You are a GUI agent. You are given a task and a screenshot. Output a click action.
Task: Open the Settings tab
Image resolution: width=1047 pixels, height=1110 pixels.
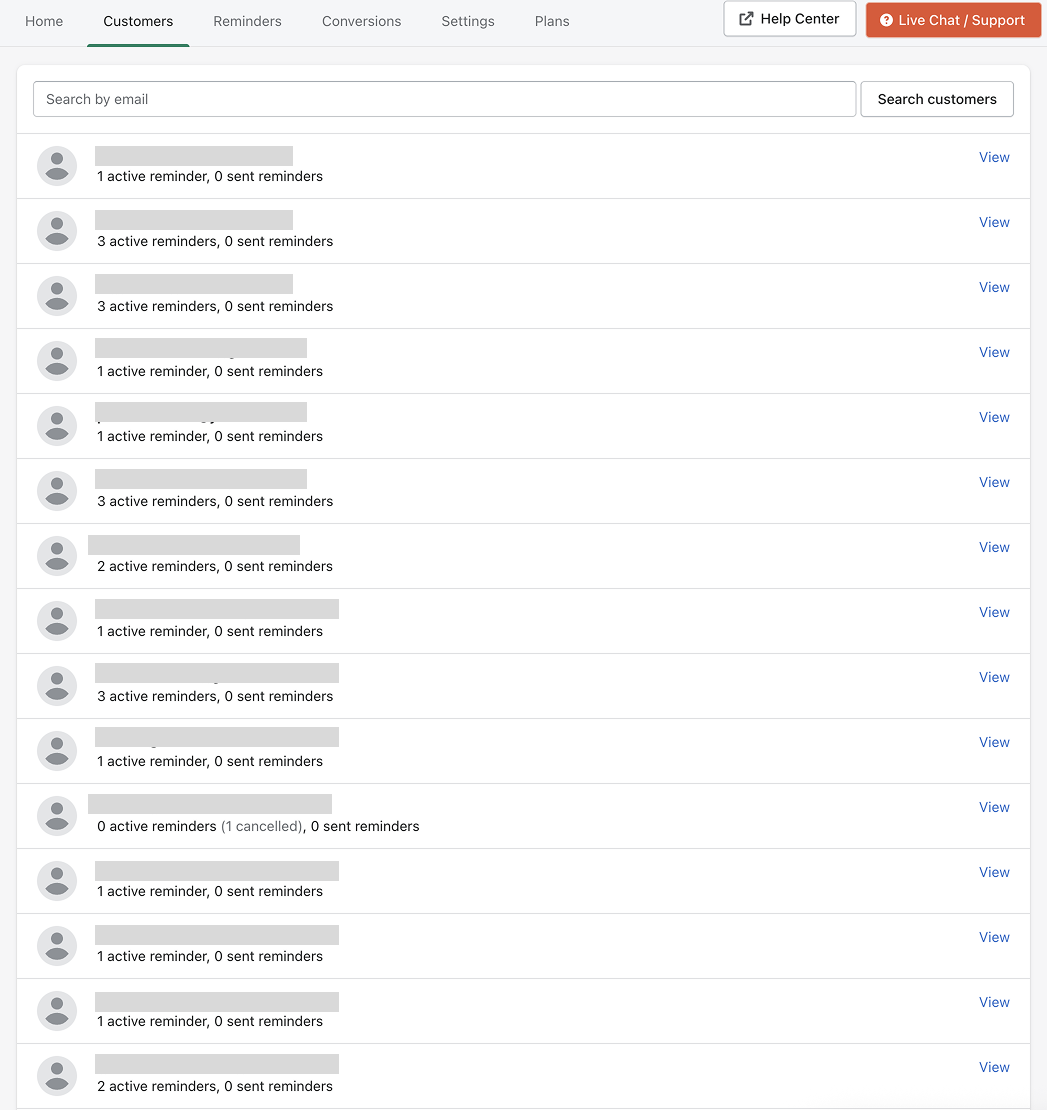pyautogui.click(x=468, y=21)
